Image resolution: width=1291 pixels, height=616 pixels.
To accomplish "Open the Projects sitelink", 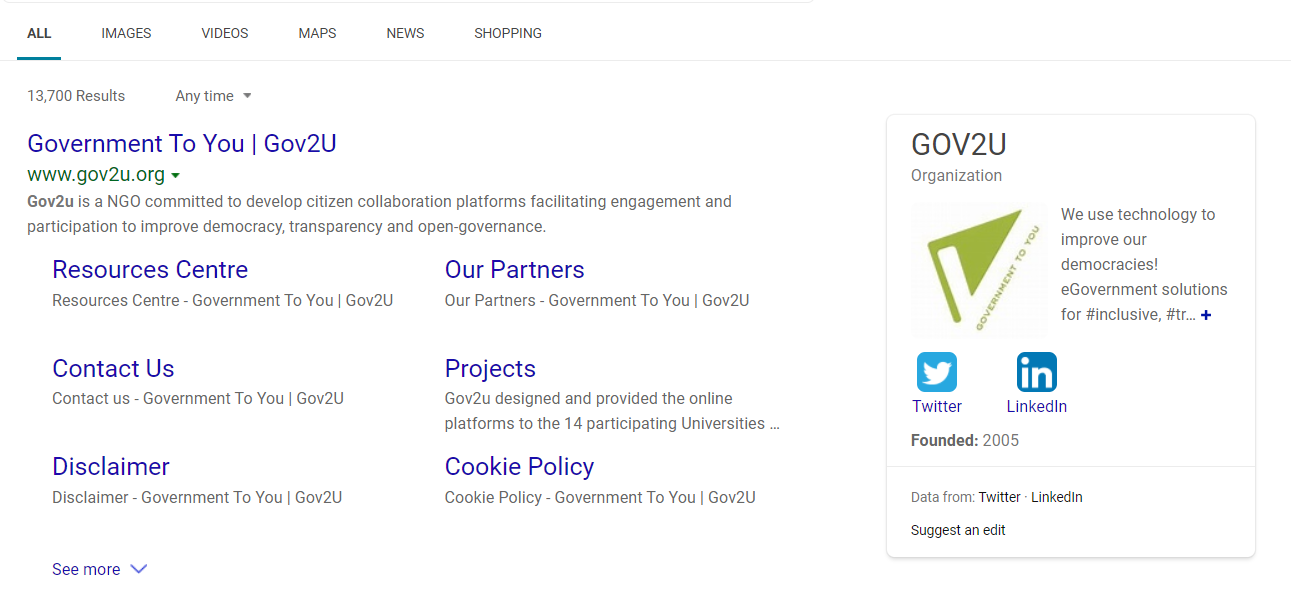I will coord(490,369).
